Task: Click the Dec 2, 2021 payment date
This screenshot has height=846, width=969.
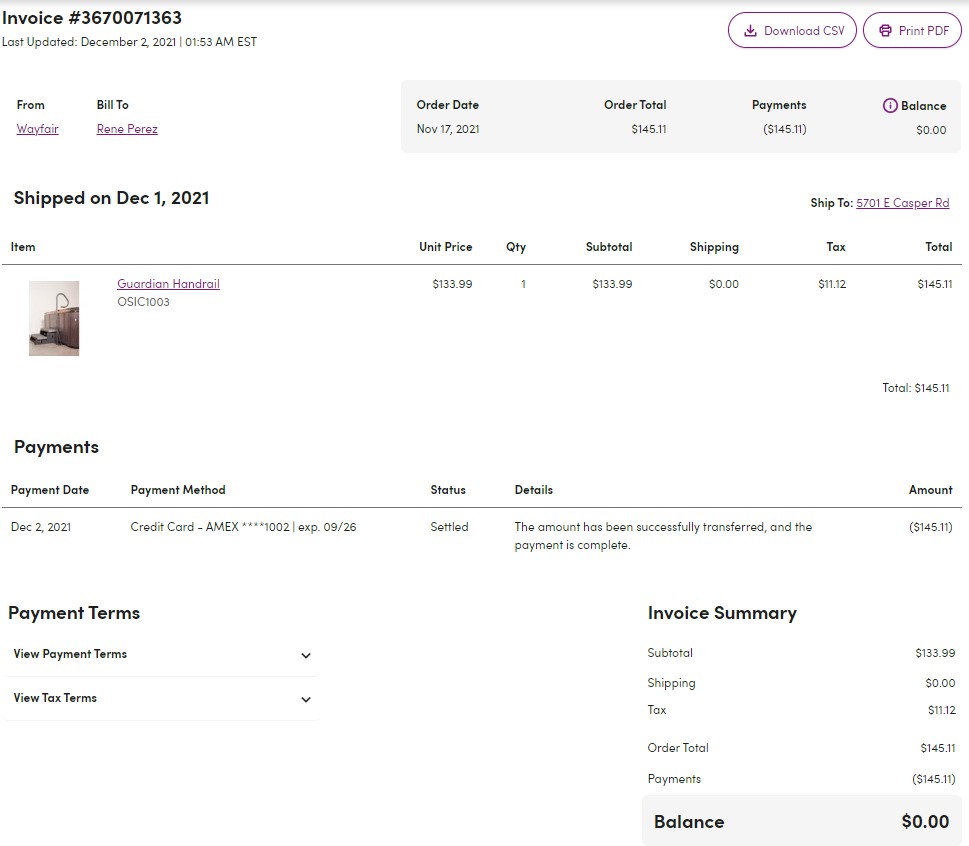Action: pos(41,527)
